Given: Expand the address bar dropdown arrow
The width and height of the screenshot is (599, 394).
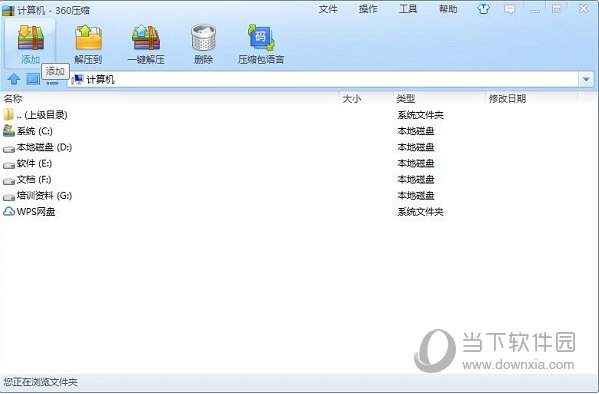Looking at the screenshot, I should tap(586, 79).
